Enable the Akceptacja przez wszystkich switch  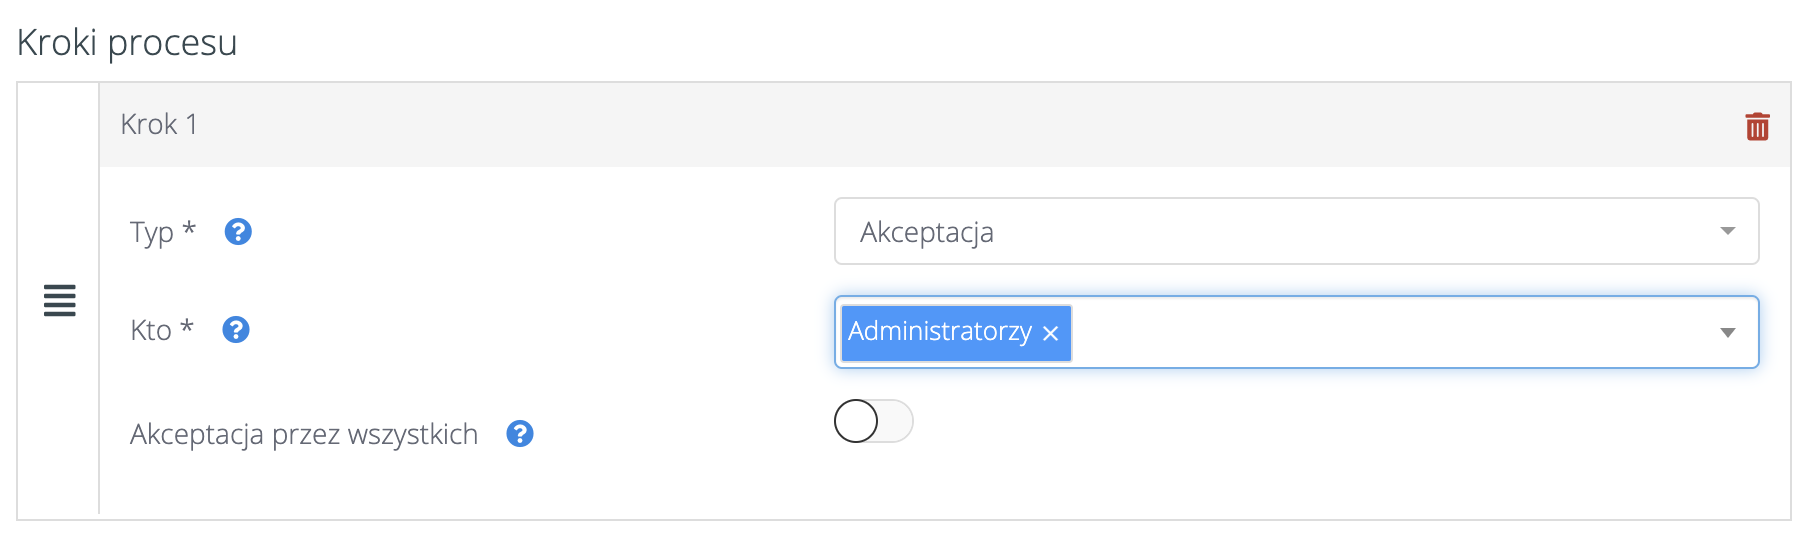(873, 421)
